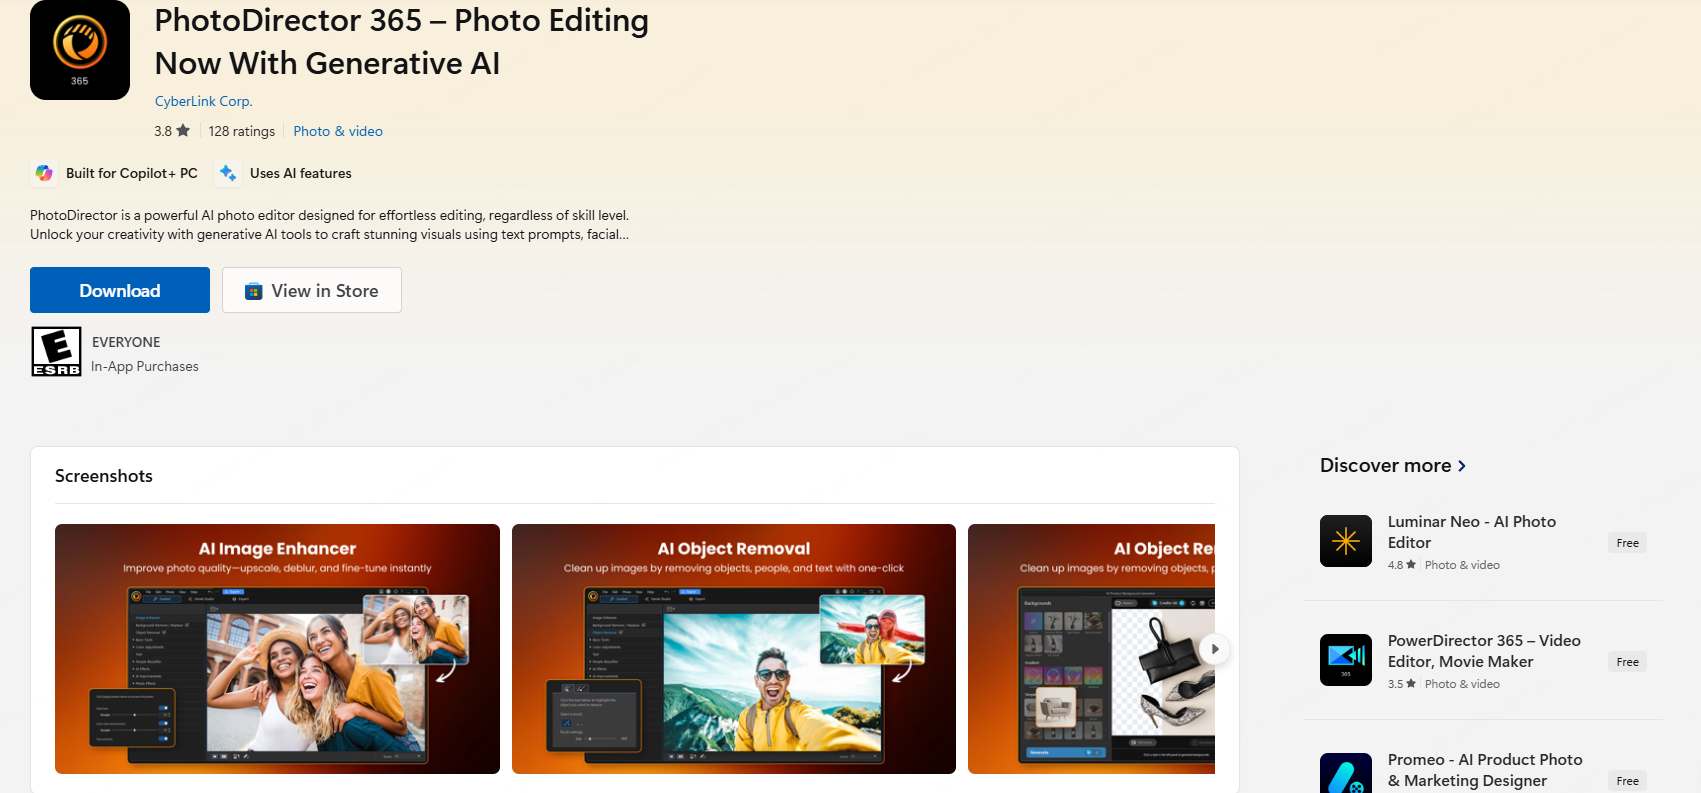Open the AI Image Enhancer screenshot
The image size is (1701, 793).
277,649
